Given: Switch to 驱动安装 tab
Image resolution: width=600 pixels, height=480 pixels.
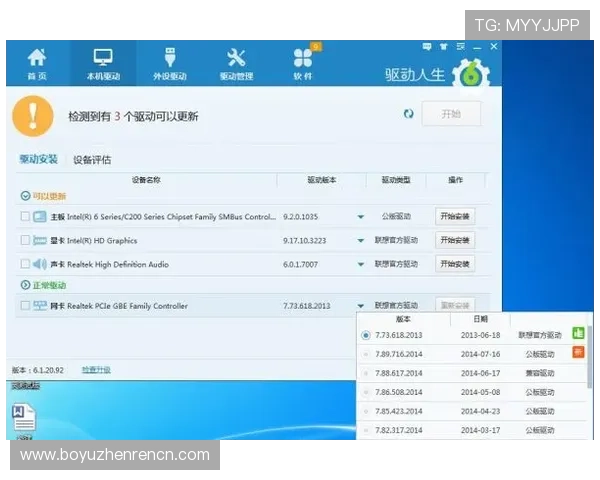Looking at the screenshot, I should click(x=39, y=159).
